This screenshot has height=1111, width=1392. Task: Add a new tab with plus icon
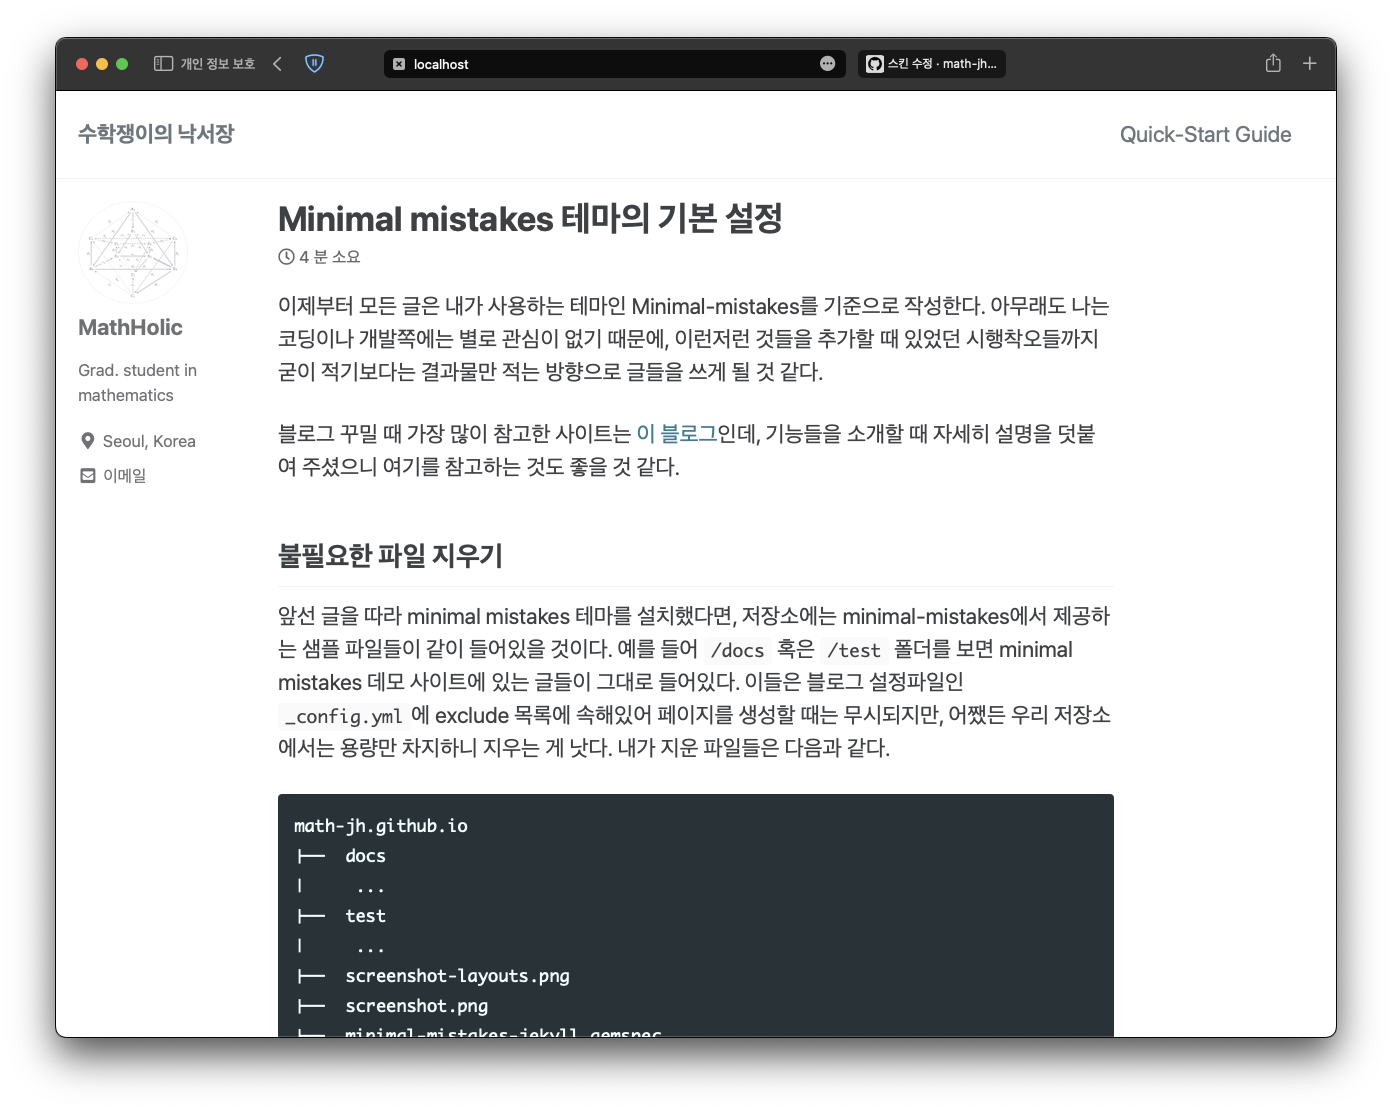pyautogui.click(x=1309, y=64)
